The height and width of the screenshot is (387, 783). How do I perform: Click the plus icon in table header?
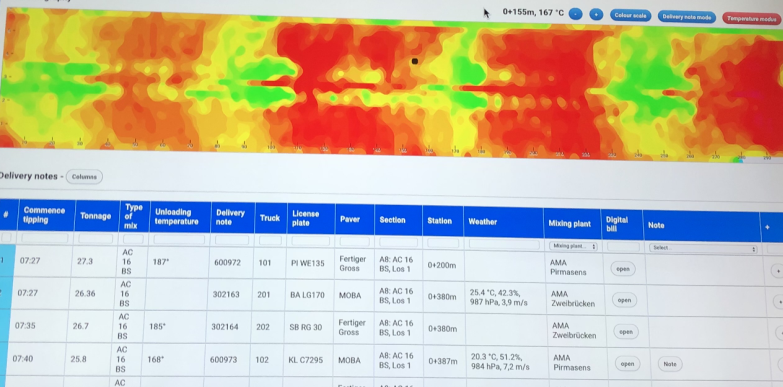point(767,227)
